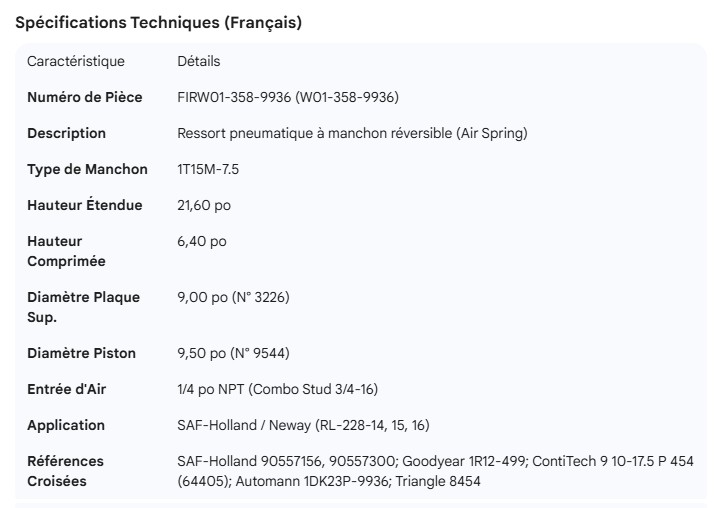
Task: Select the 'Caractéristique' column header
Action: [76, 61]
